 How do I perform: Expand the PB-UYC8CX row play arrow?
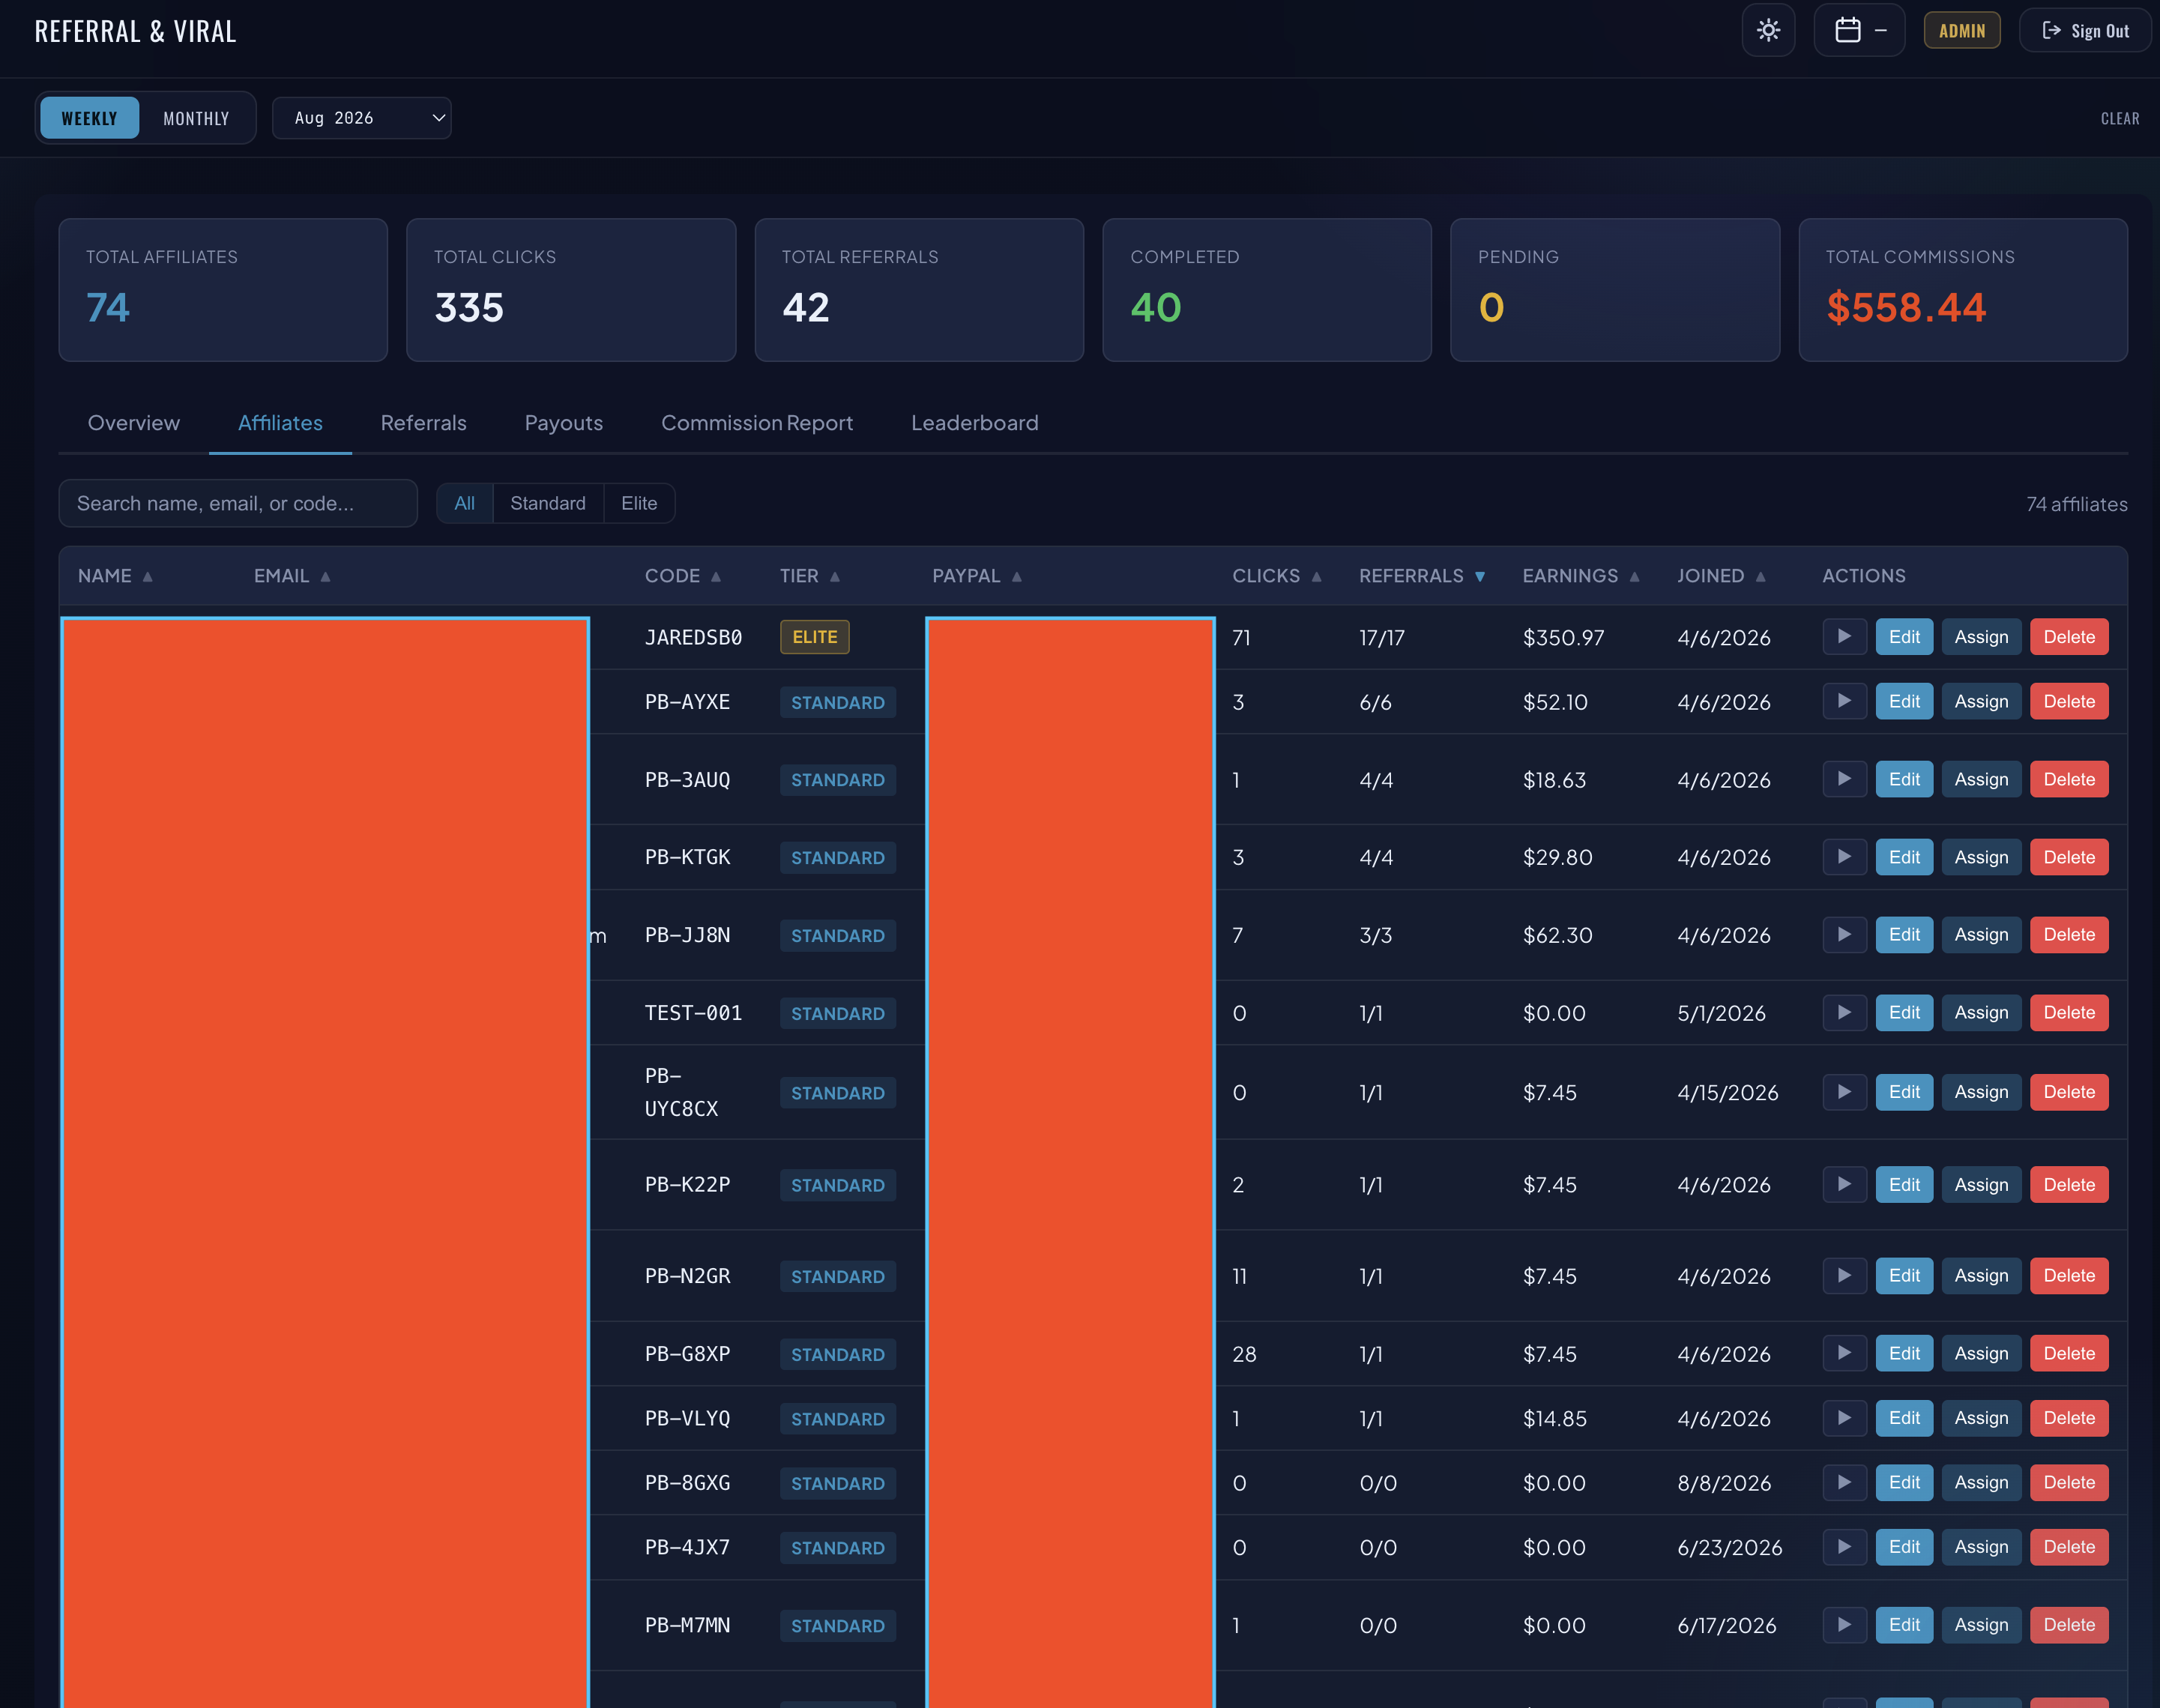(1844, 1092)
